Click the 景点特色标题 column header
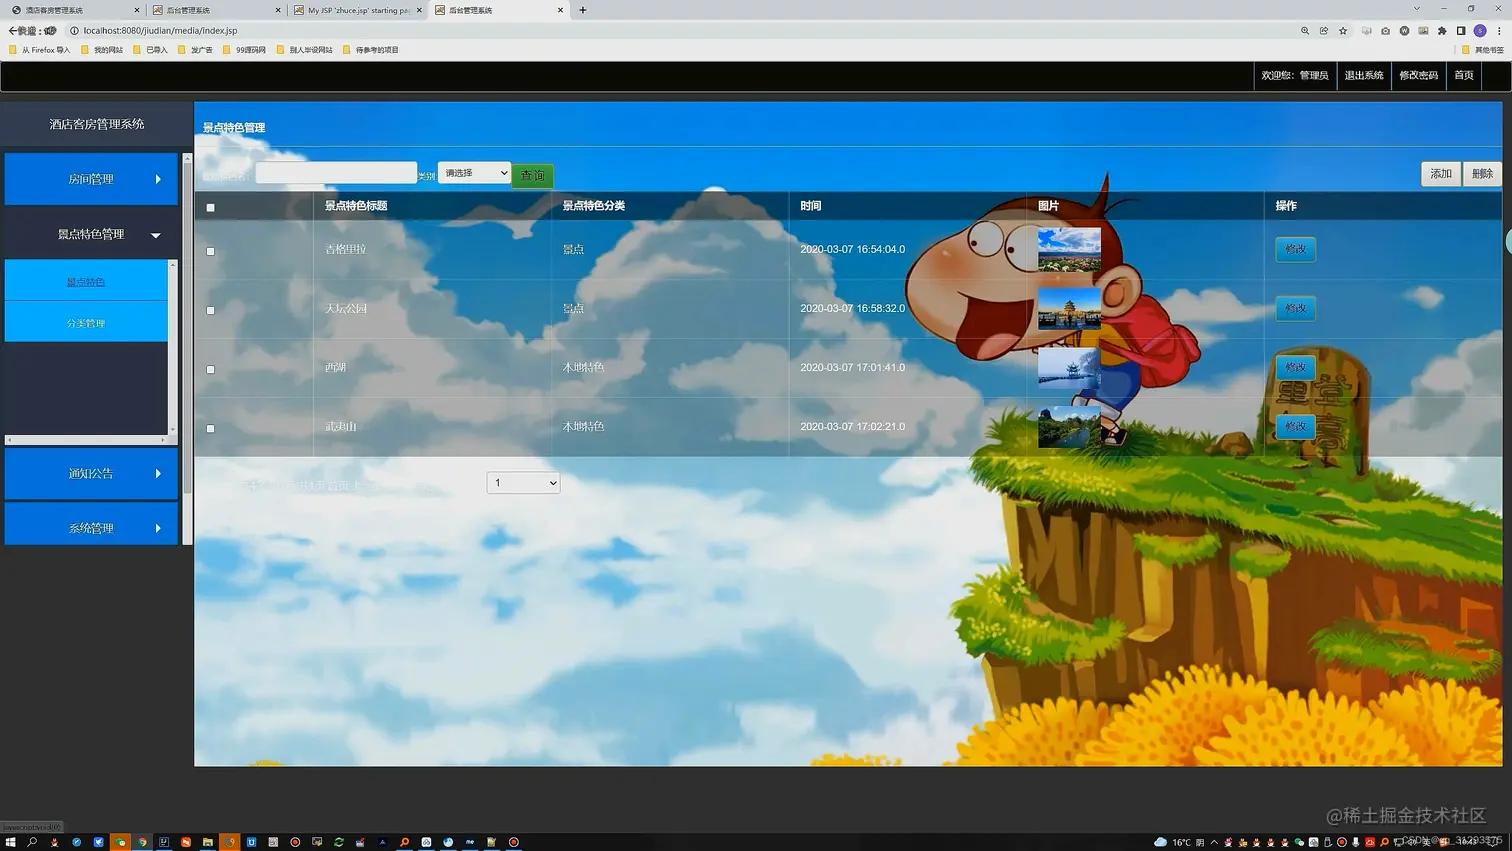The image size is (1512, 851). coord(356,206)
